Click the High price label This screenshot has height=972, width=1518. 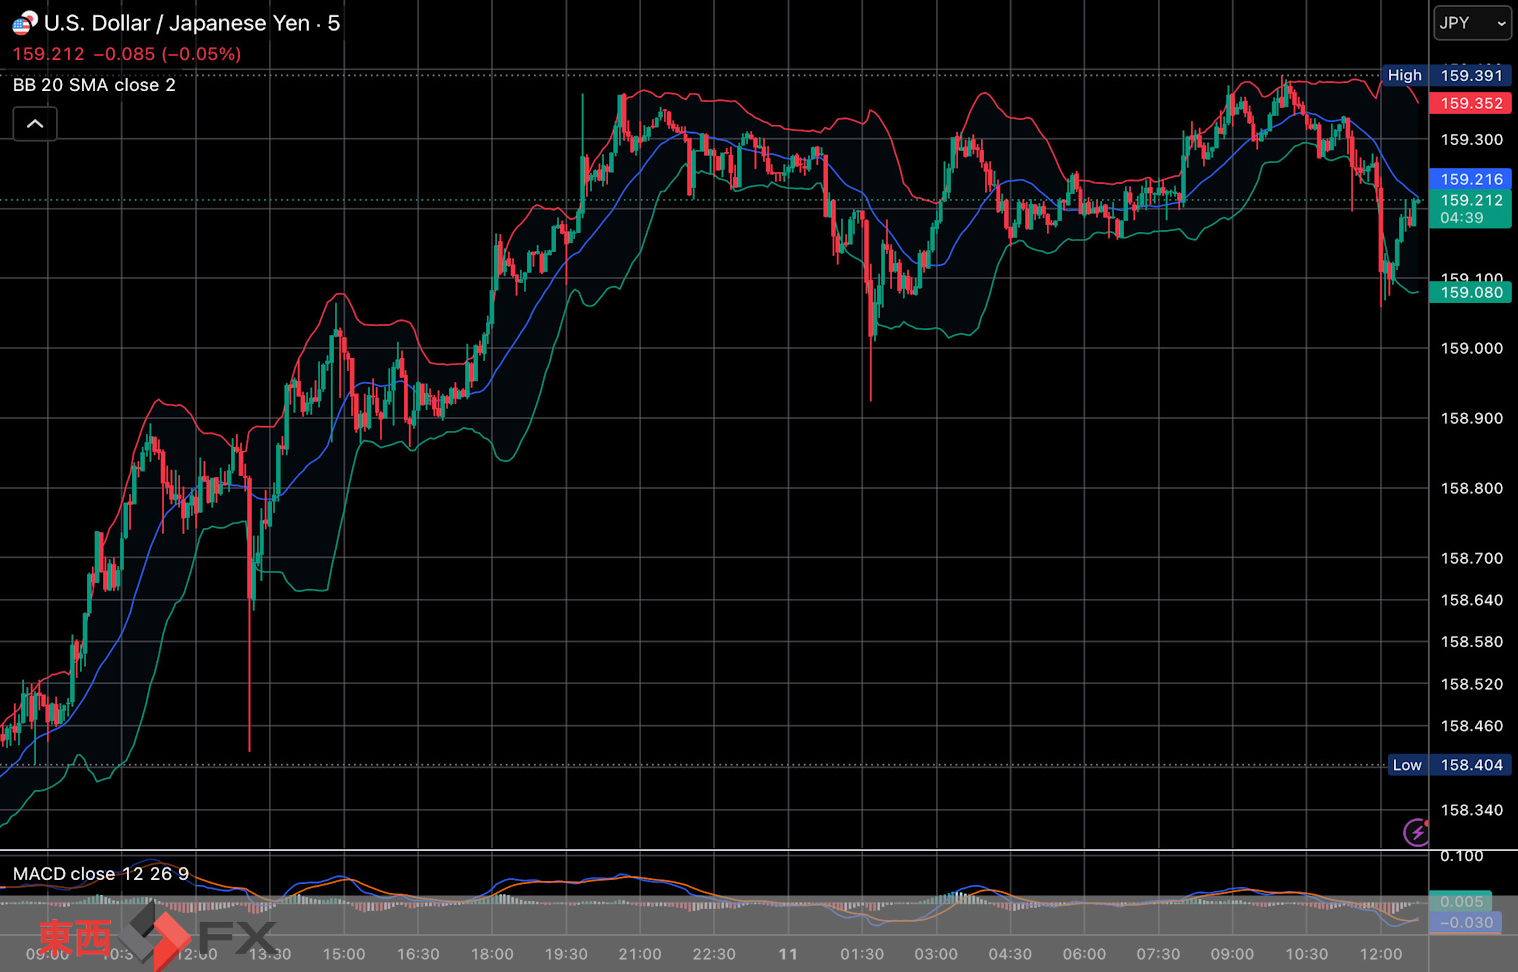1404,75
